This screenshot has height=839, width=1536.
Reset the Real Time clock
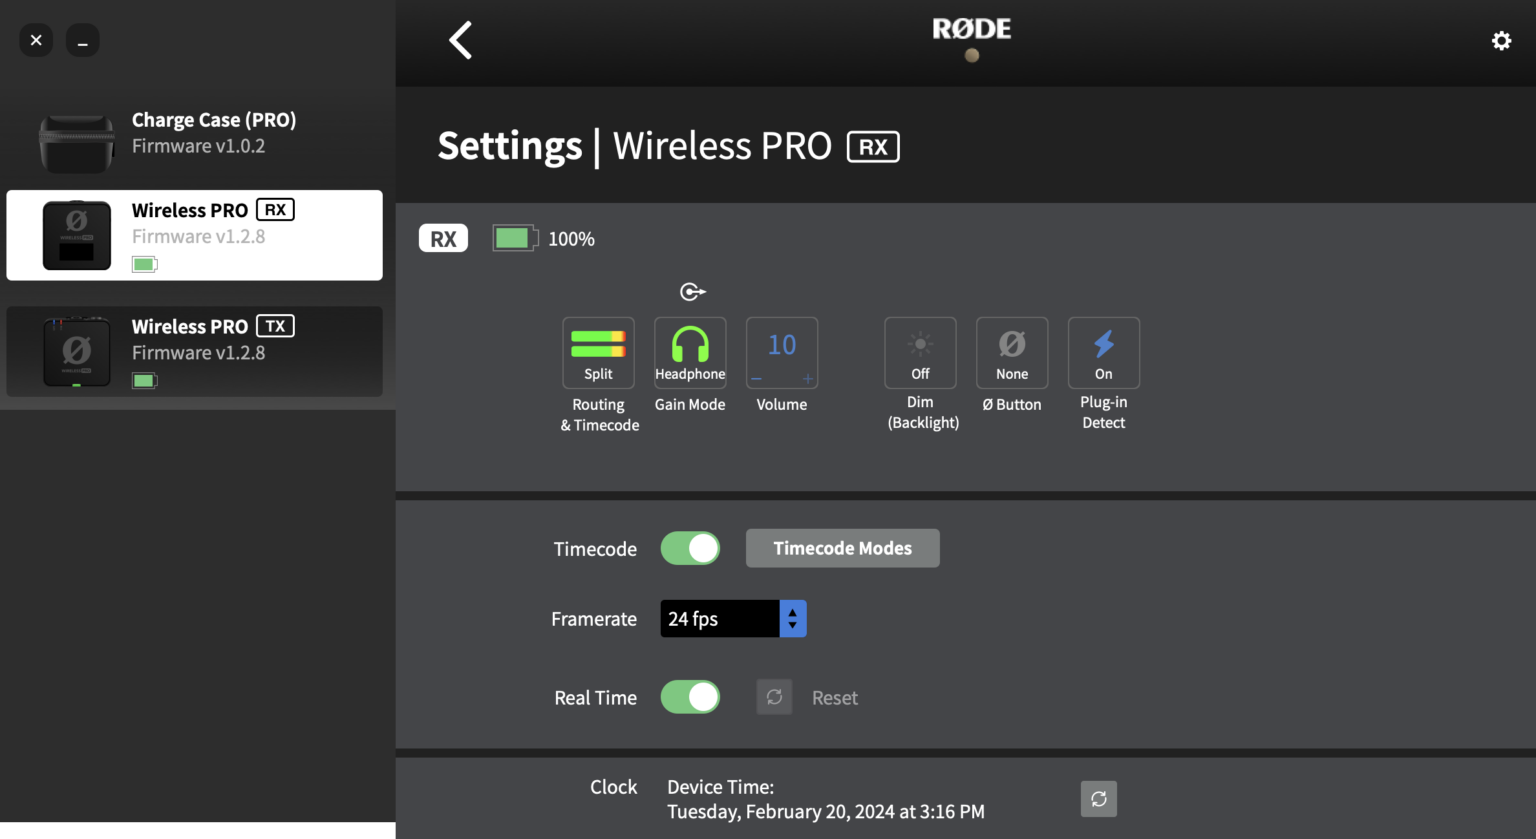(x=774, y=696)
